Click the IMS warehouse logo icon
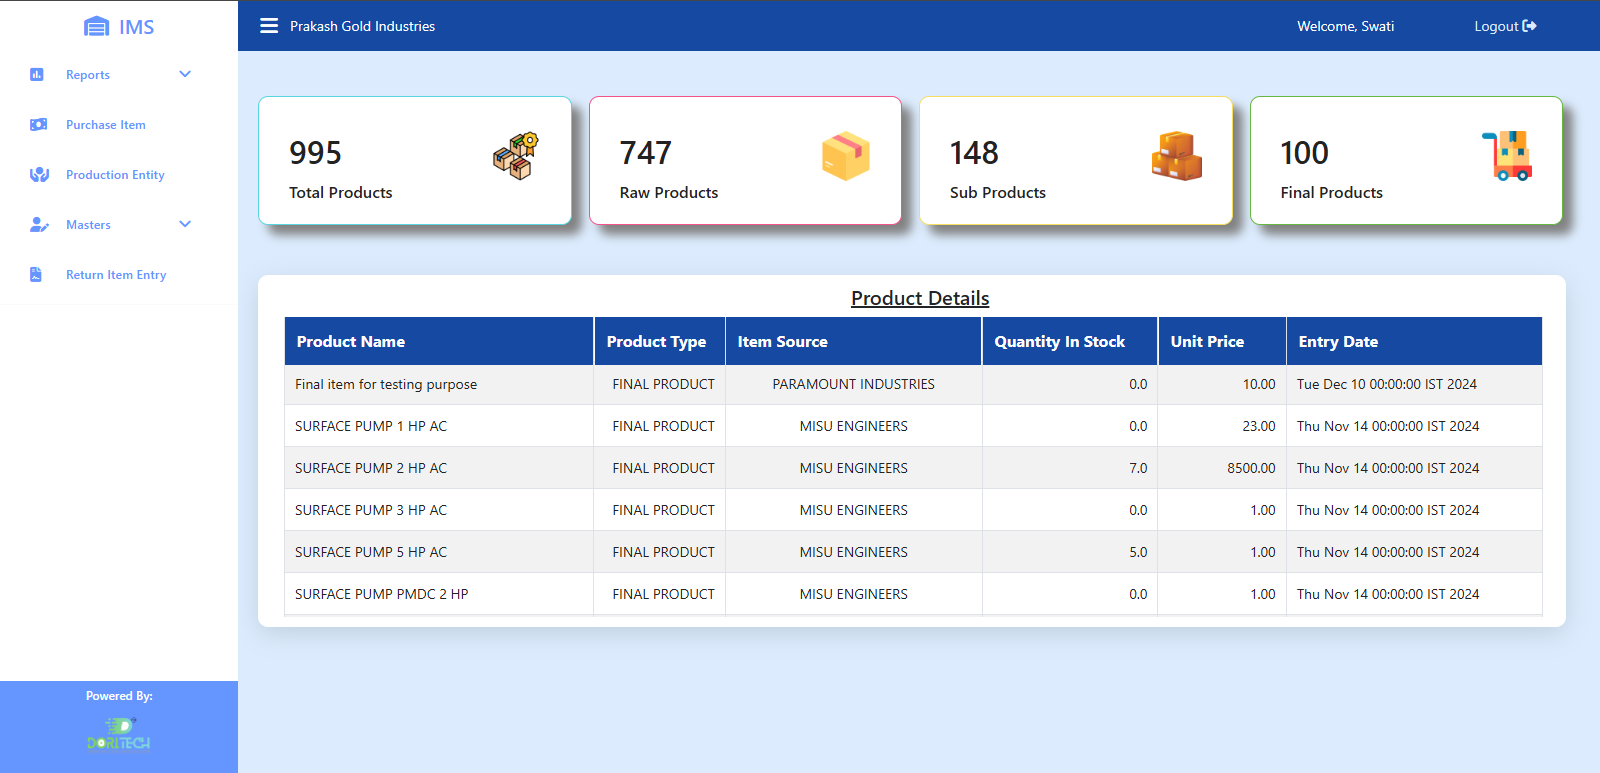Viewport: 1600px width, 773px height. point(96,27)
